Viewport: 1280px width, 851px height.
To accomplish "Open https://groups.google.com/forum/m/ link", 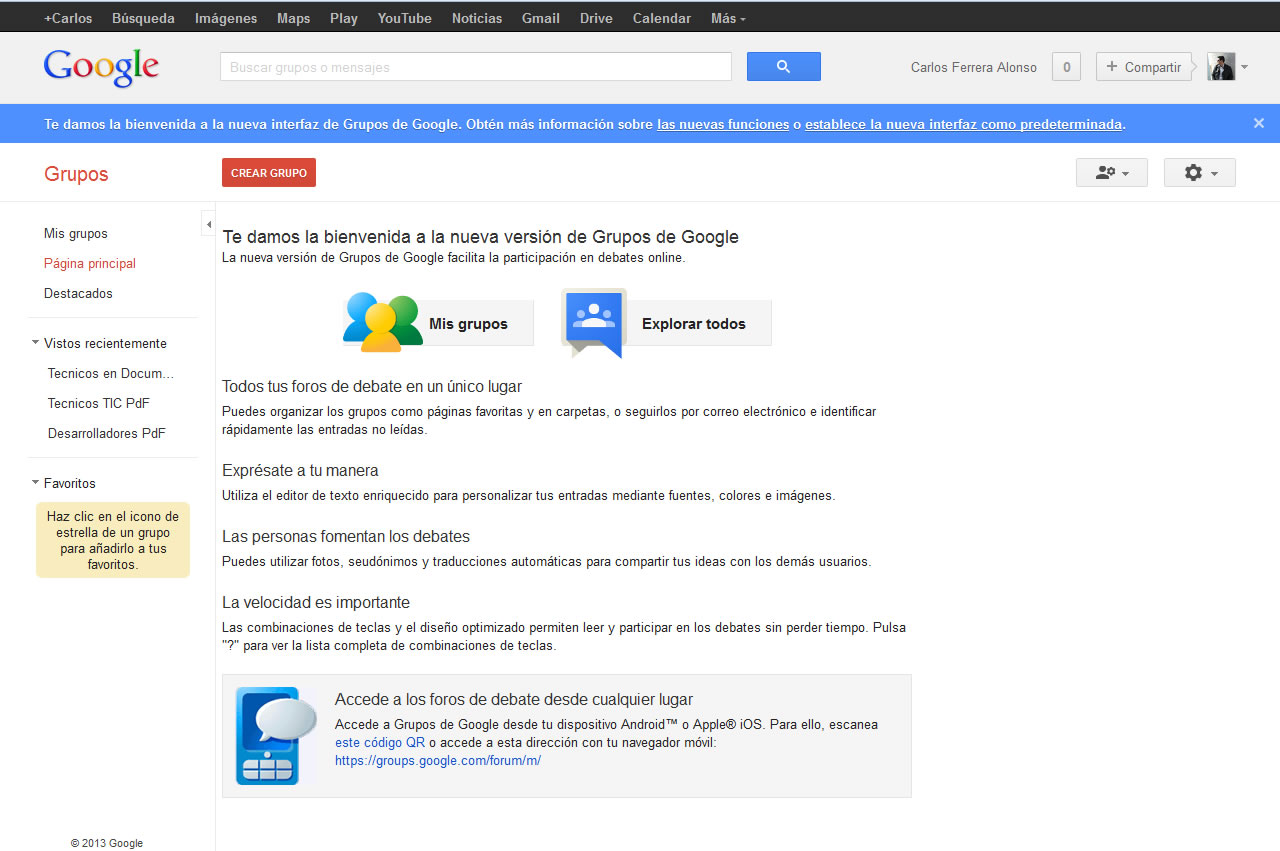I will 438,760.
